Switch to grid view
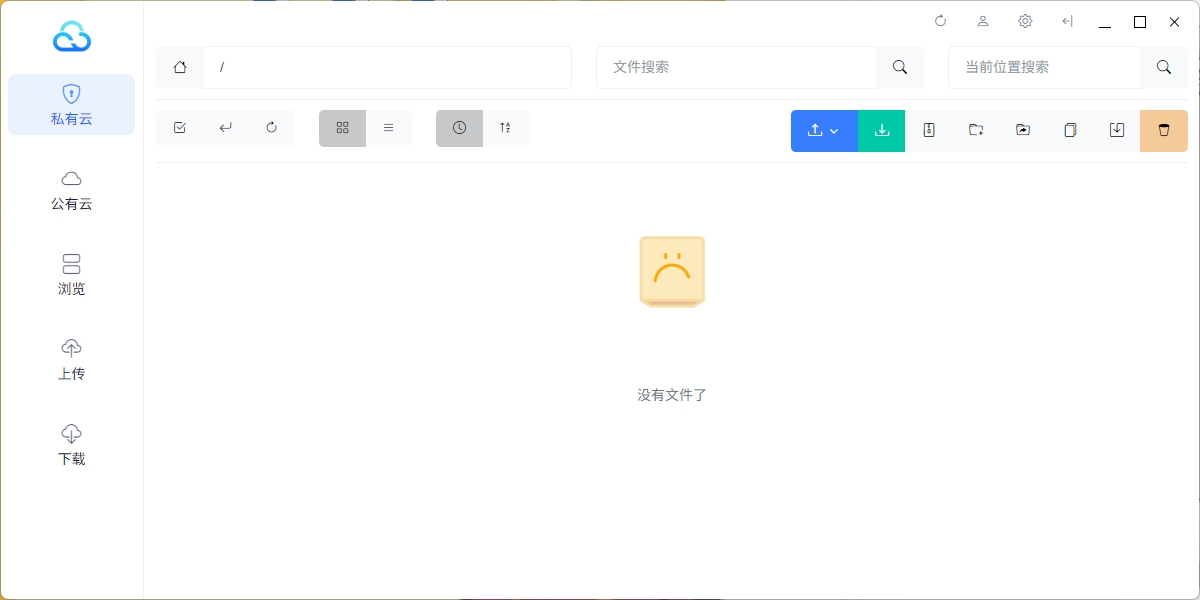Image resolution: width=1200 pixels, height=600 pixels. (x=342, y=128)
